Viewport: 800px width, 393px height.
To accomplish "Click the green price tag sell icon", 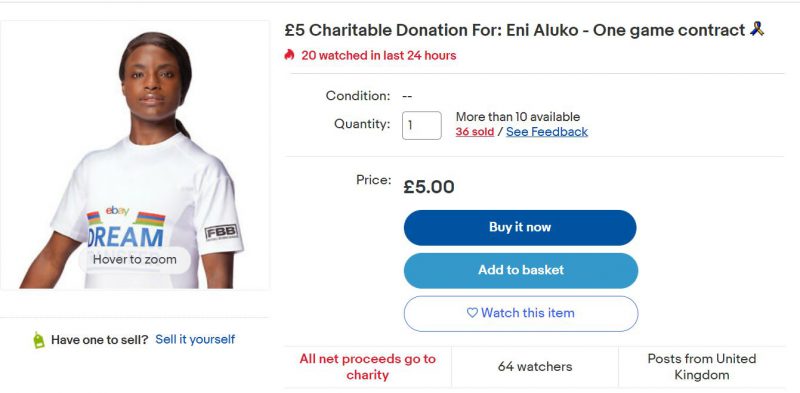I will [x=39, y=340].
